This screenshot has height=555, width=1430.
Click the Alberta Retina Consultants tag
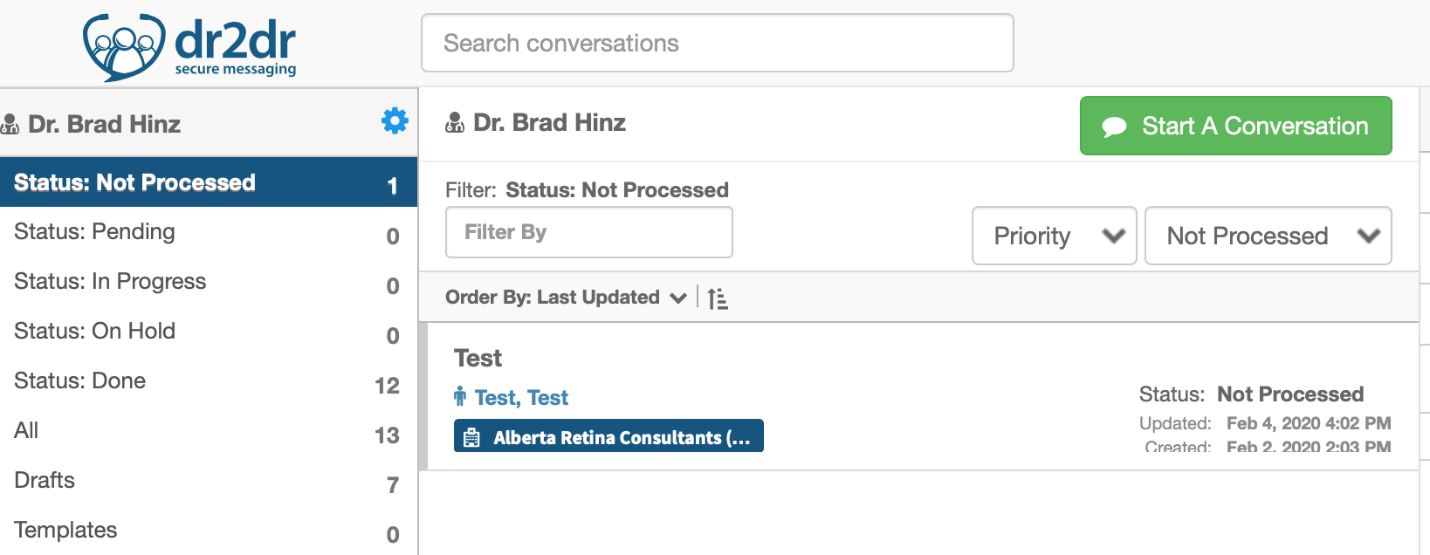coord(609,436)
